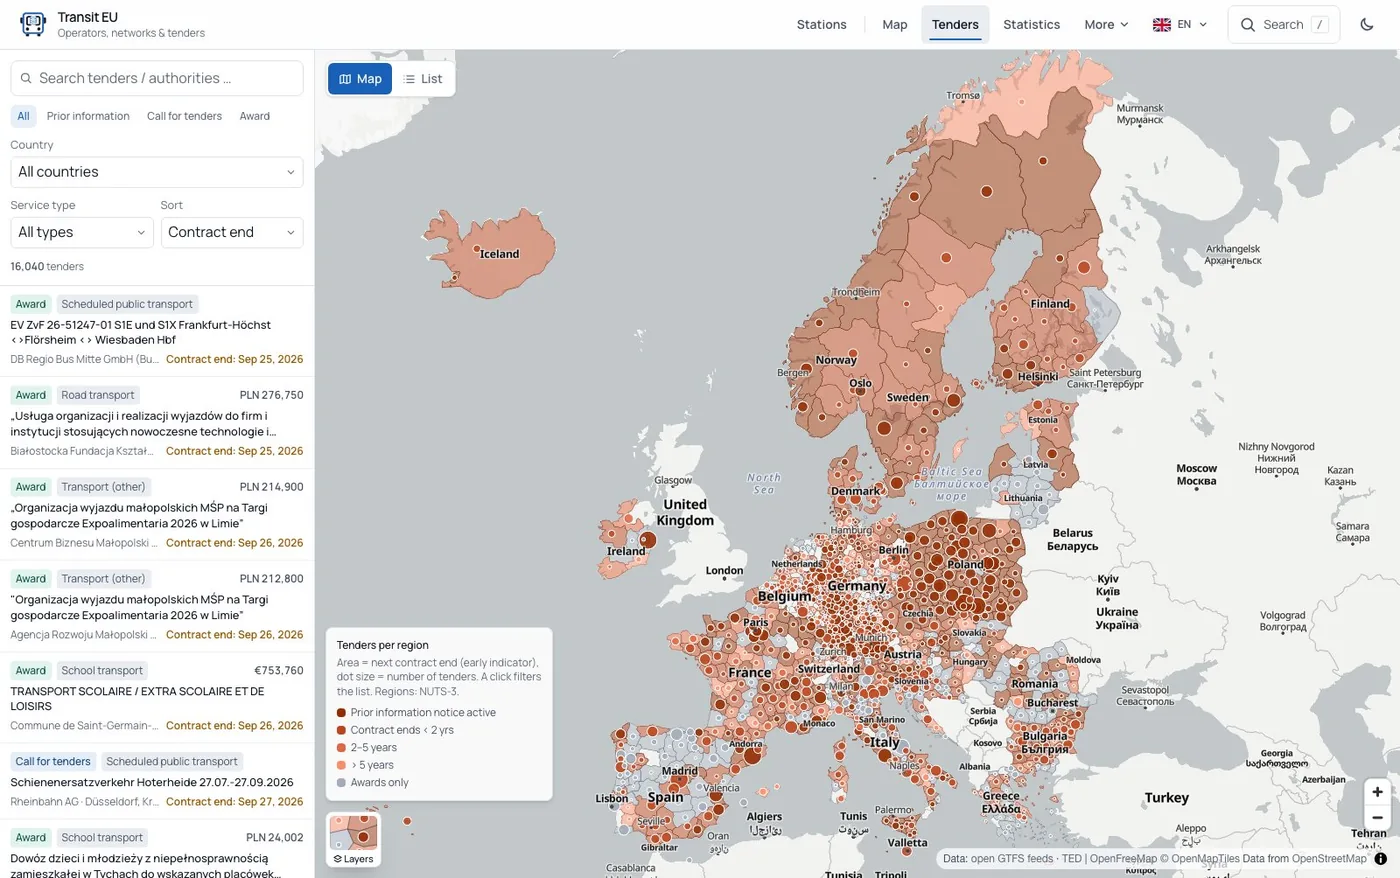
Task: Open the Schienenersatzverkehr Hoterheide tender
Action: tap(157, 781)
